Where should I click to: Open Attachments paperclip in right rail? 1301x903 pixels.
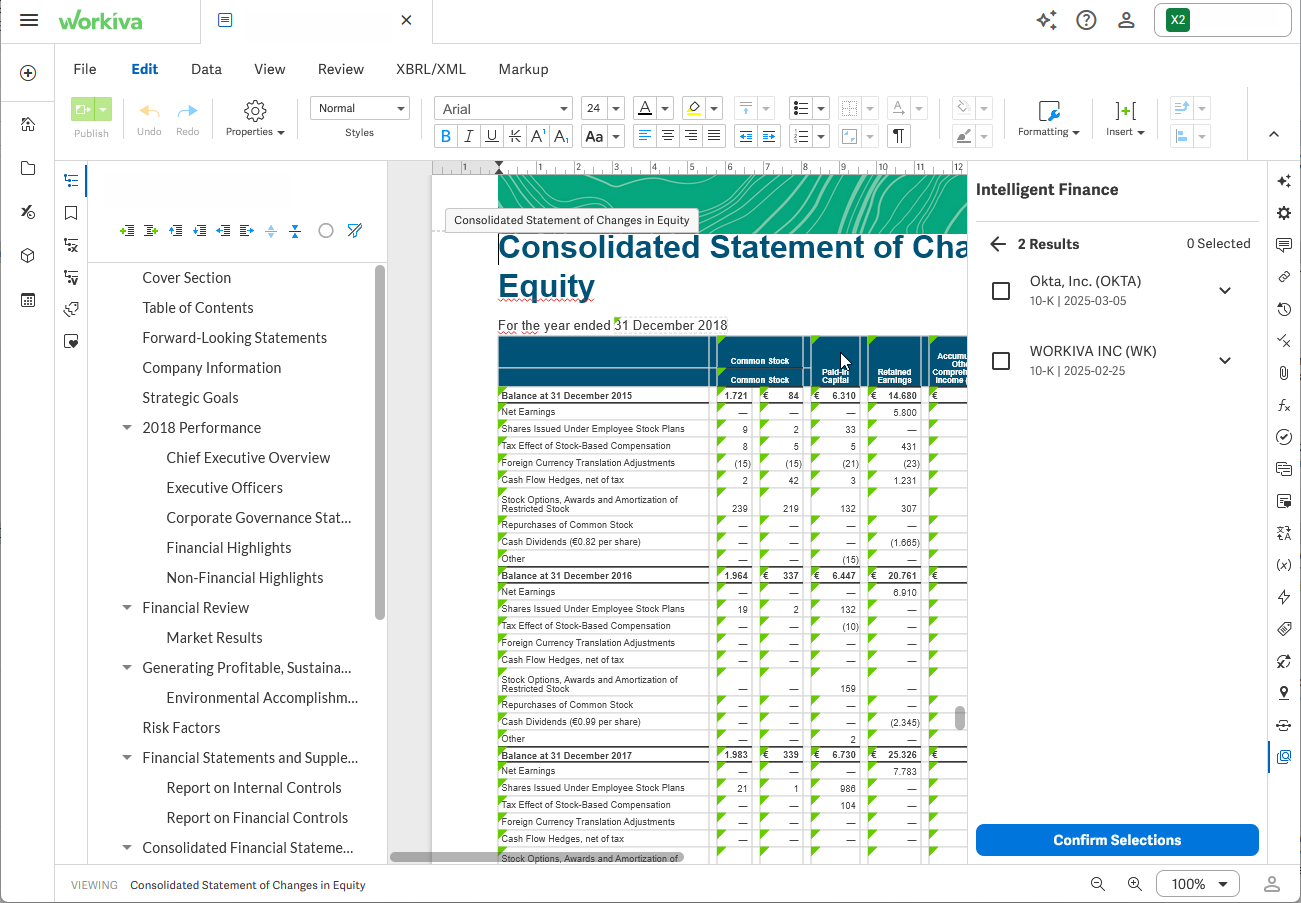click(1284, 373)
